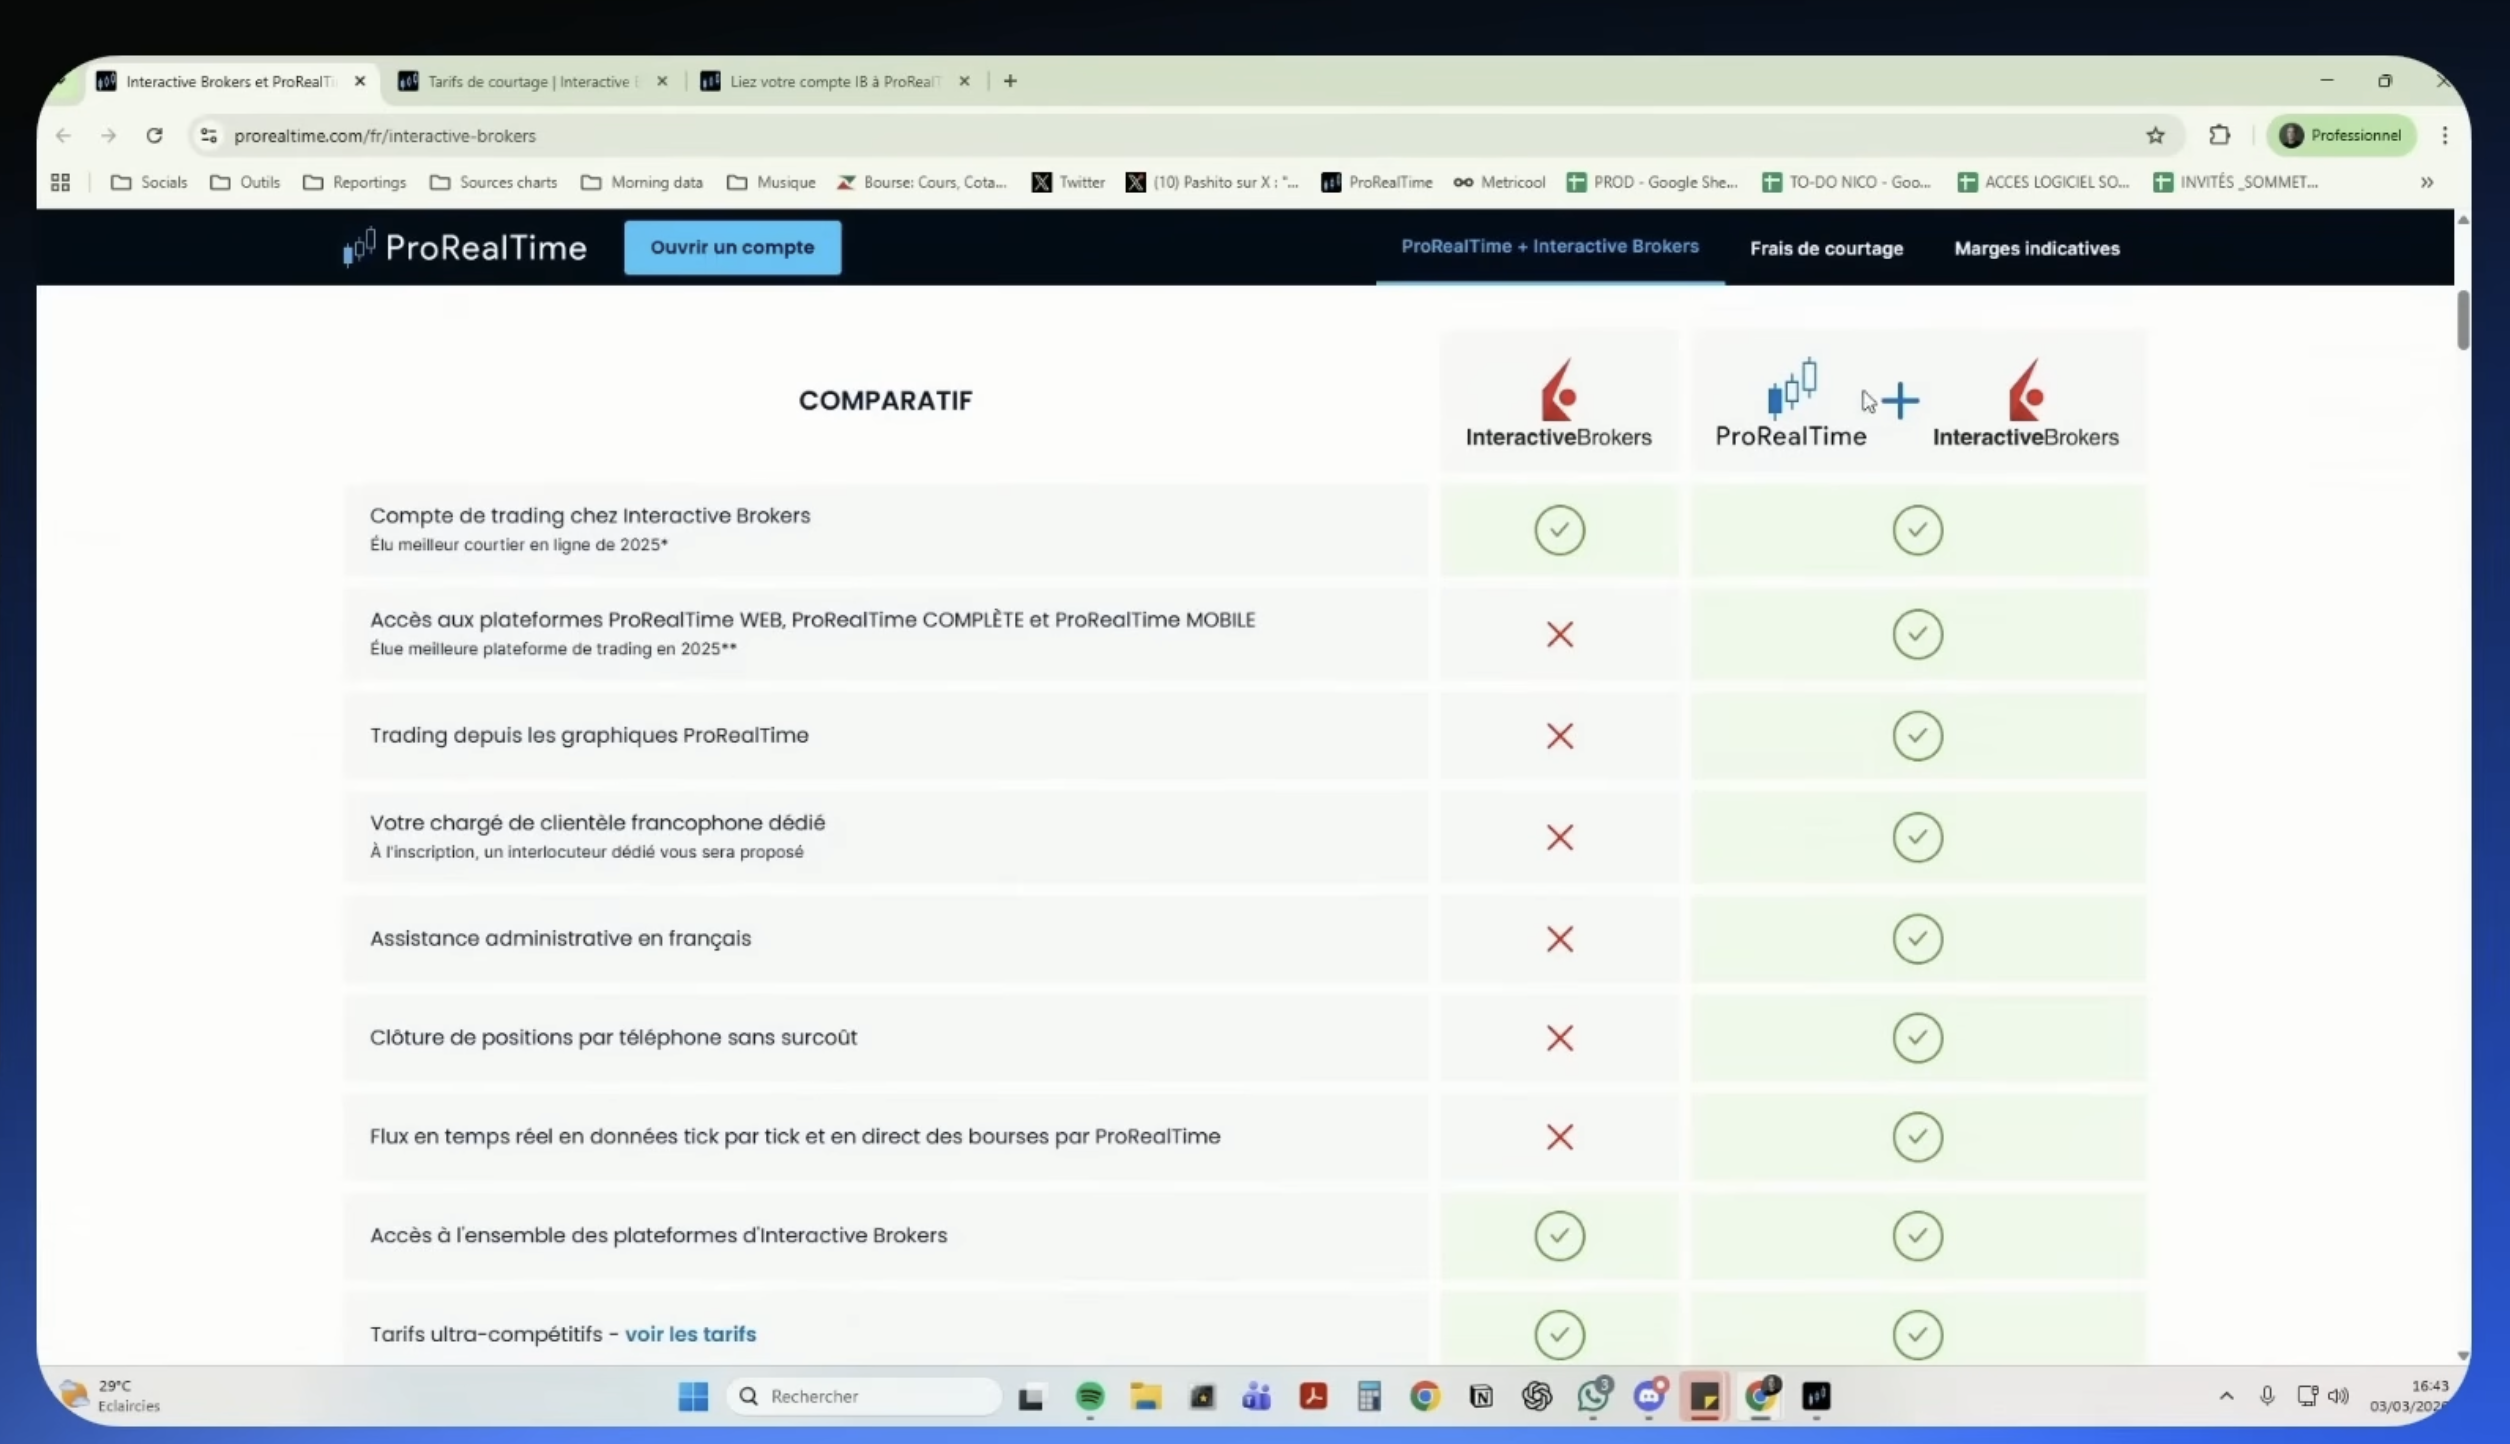
Task: Open Notion from the taskbar
Action: [x=1481, y=1396]
